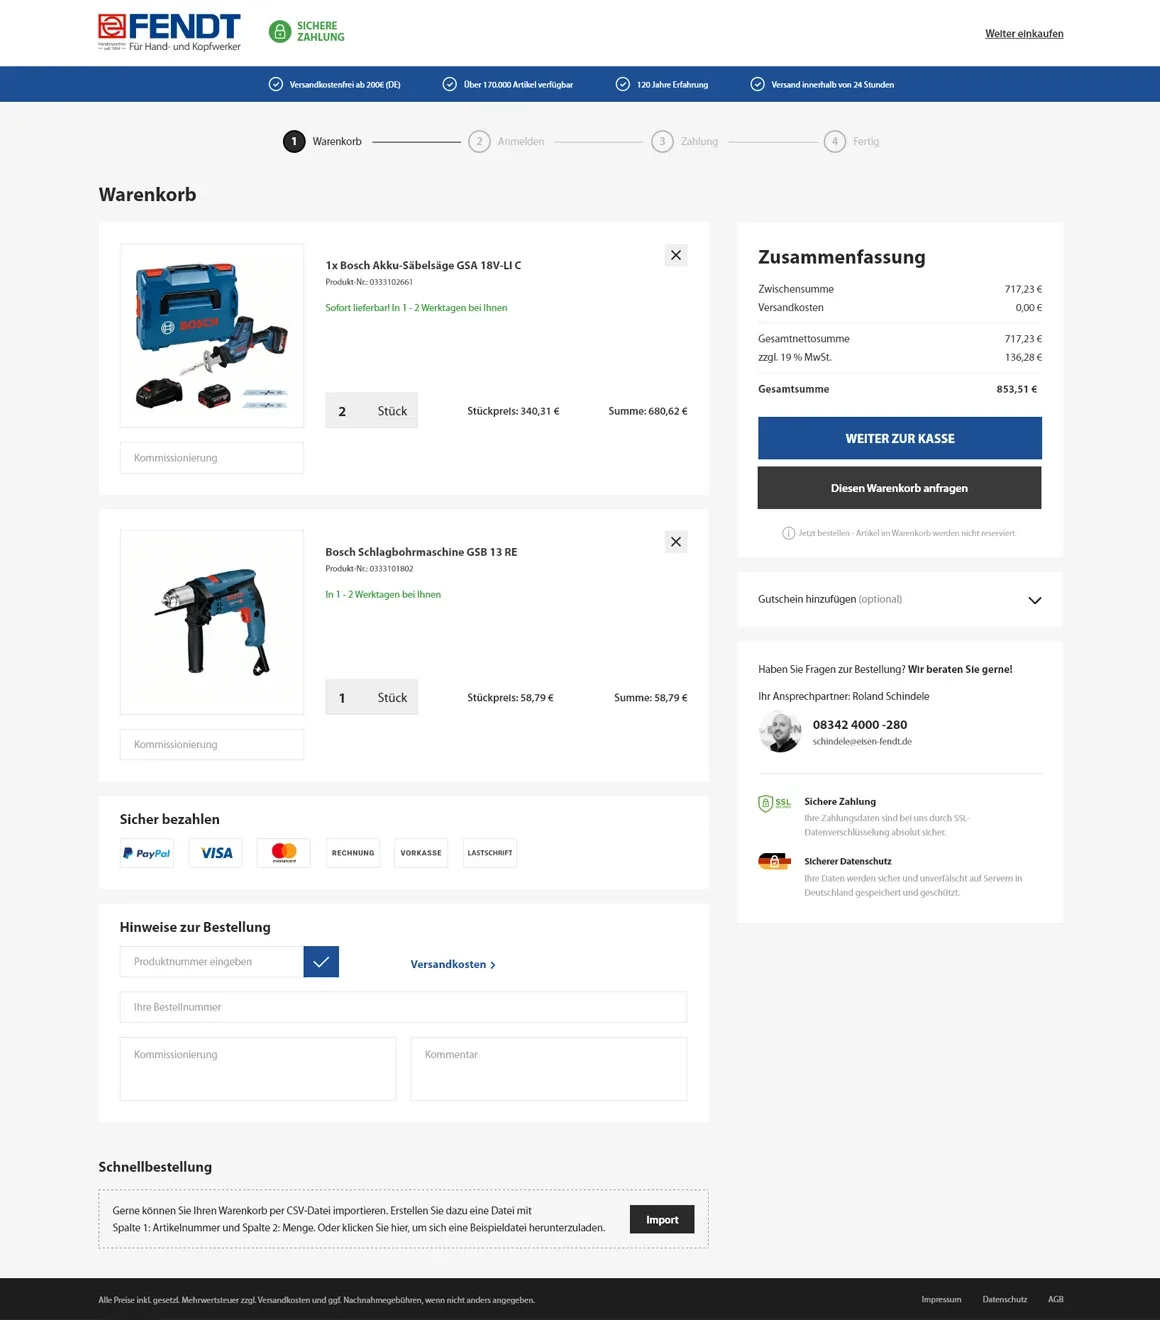Click the VISA payment logo

pos(216,853)
